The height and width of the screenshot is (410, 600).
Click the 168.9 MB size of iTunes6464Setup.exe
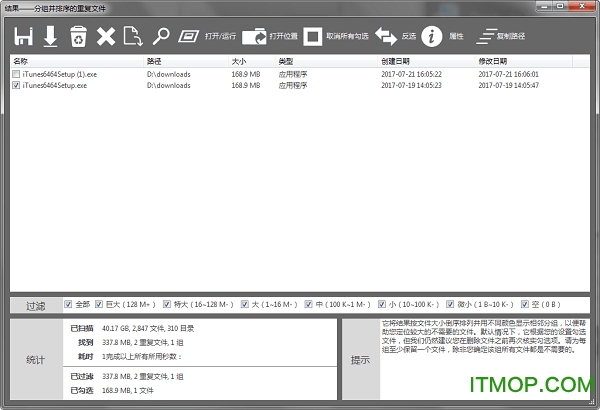click(x=246, y=85)
